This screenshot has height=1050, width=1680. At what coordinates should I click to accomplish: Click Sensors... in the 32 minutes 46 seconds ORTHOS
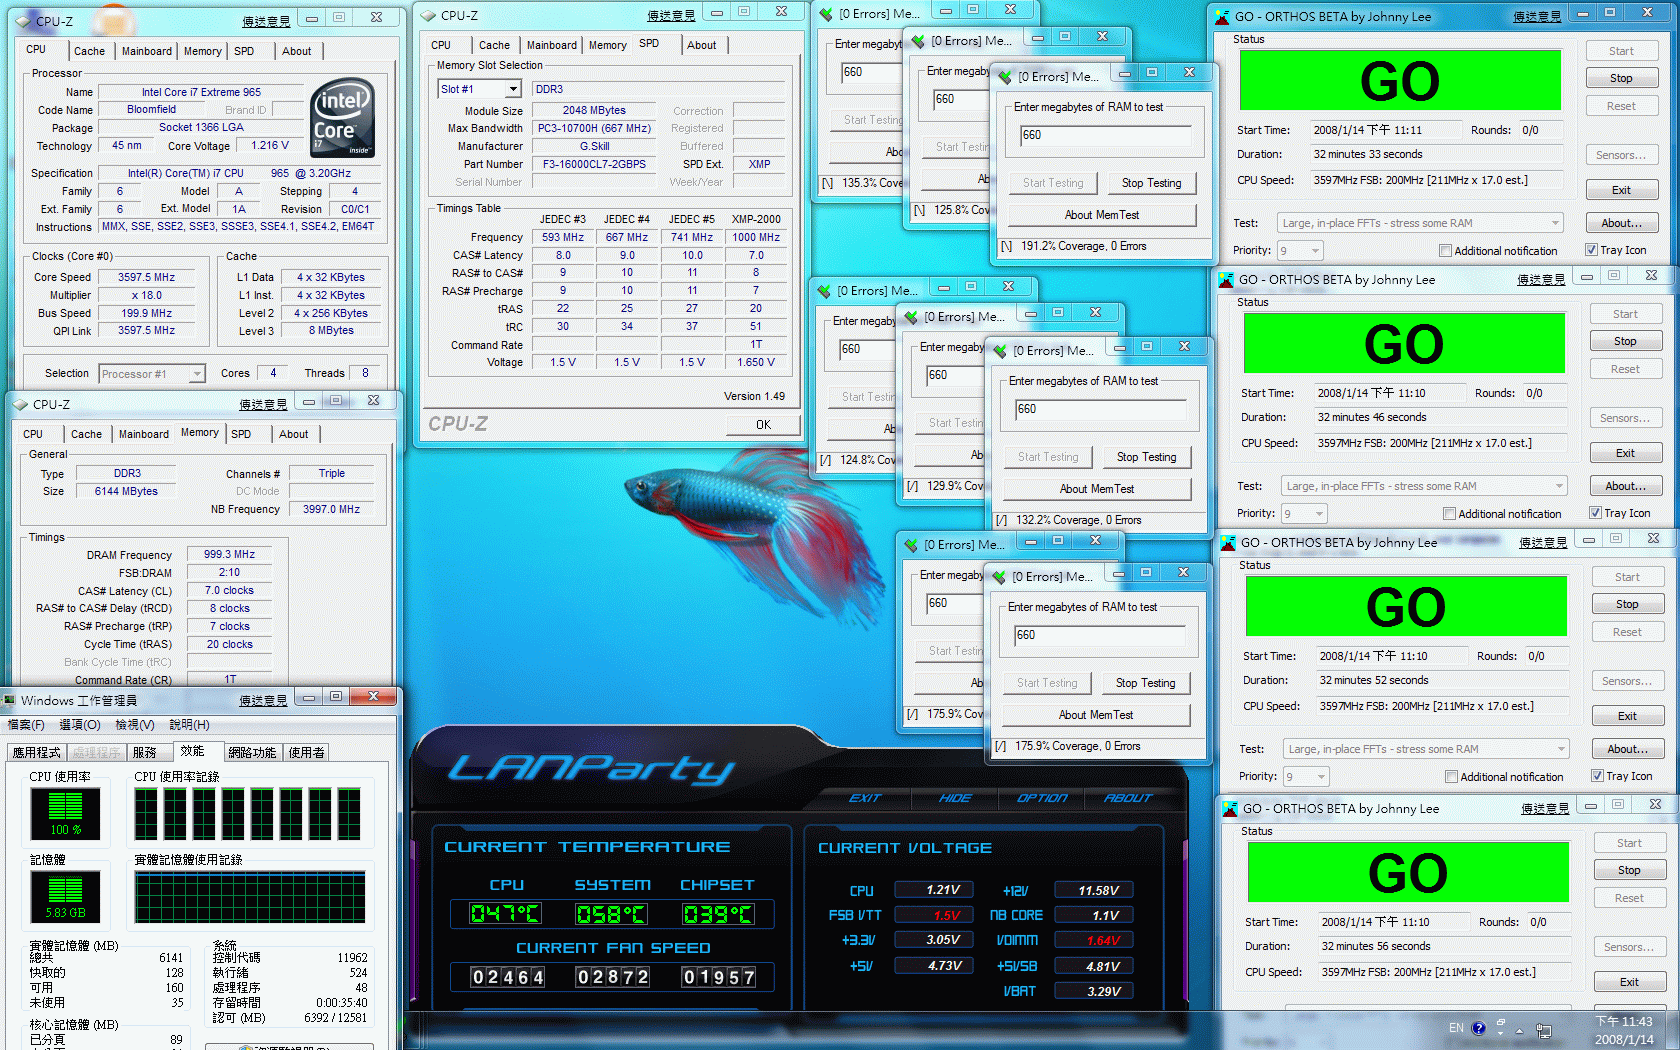(x=1625, y=418)
